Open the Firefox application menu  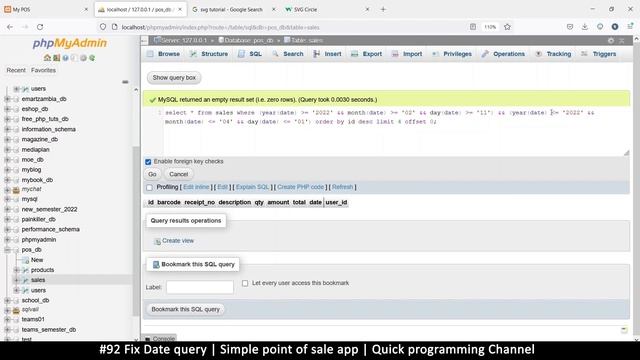pos(631,27)
